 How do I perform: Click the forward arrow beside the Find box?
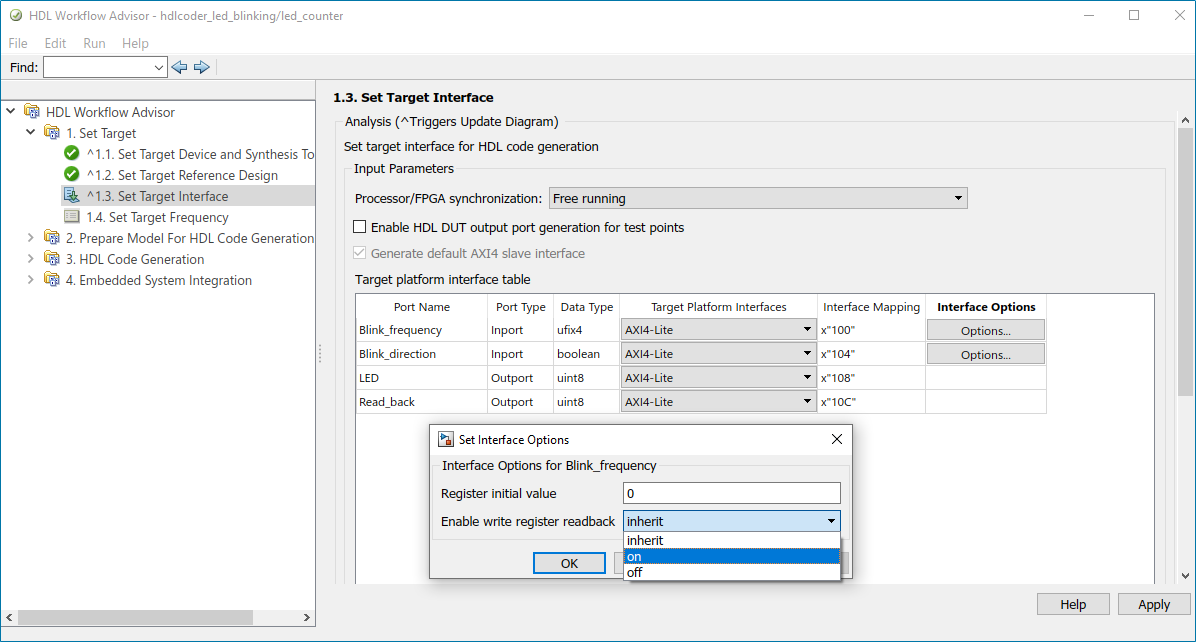pos(202,67)
